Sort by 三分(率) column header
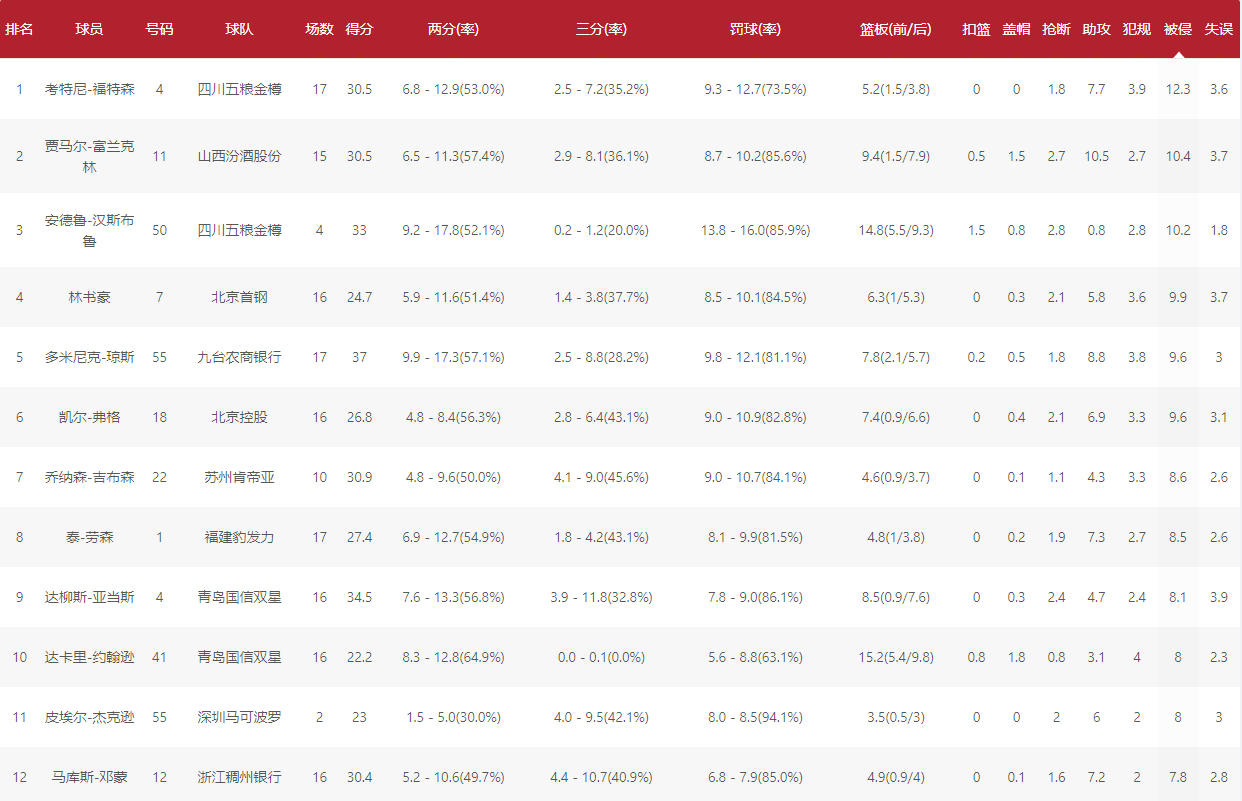This screenshot has height=801, width=1242. pos(601,30)
